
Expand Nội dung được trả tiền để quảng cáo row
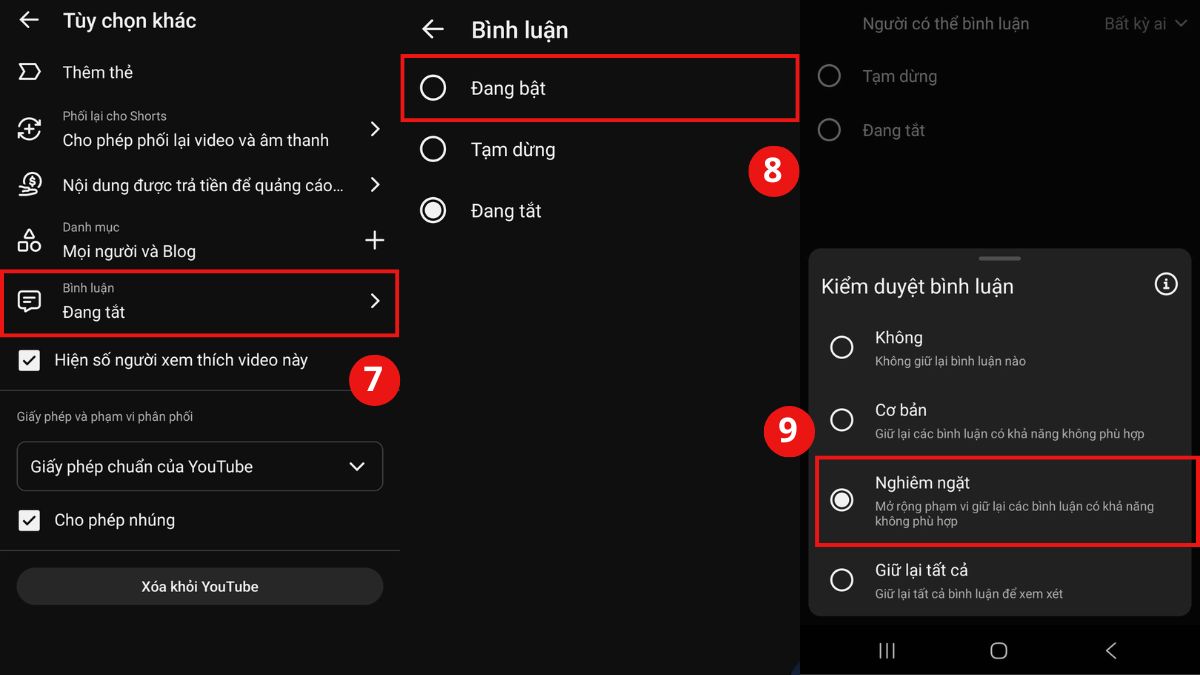point(375,184)
